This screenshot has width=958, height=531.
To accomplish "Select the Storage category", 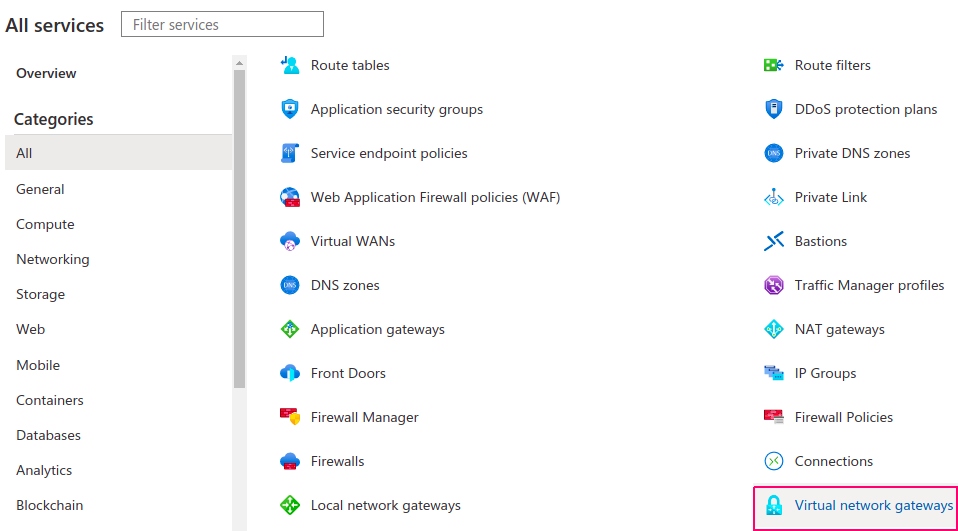I will pos(41,294).
